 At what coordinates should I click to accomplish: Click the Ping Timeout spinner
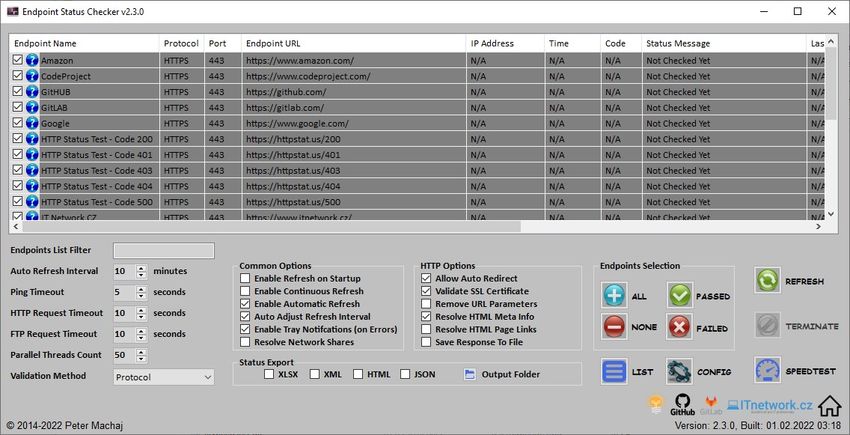[141, 292]
